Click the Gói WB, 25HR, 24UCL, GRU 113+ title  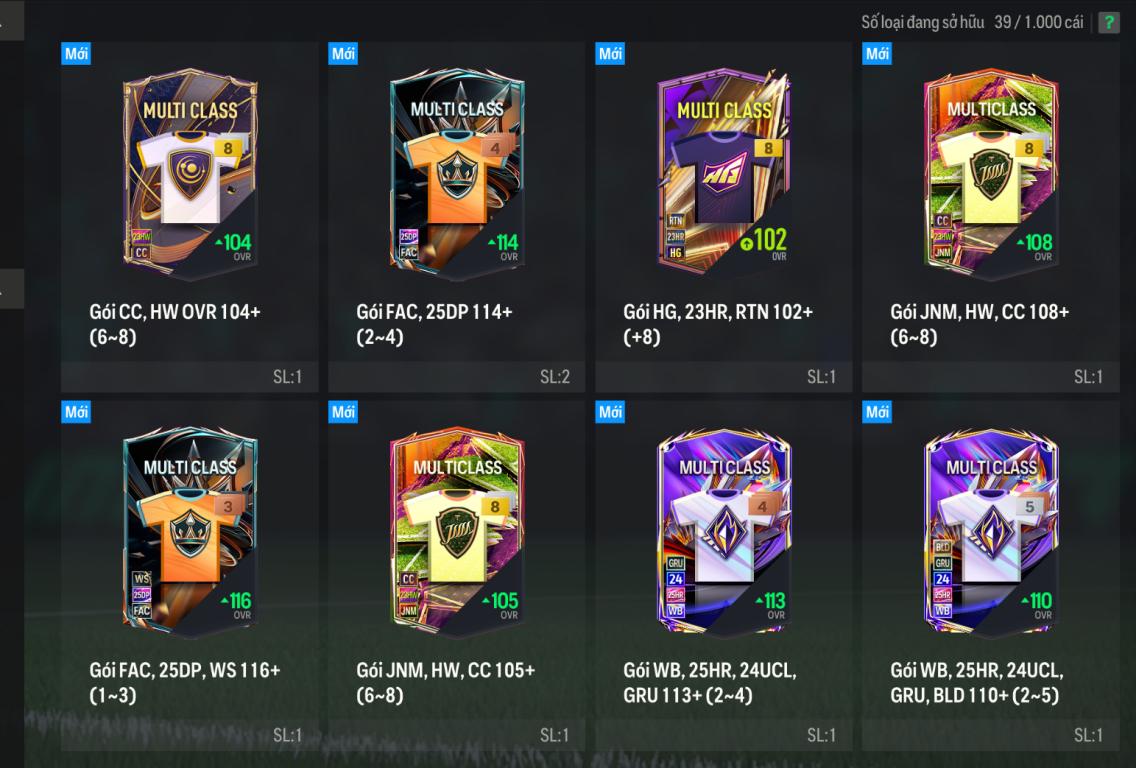[710, 683]
